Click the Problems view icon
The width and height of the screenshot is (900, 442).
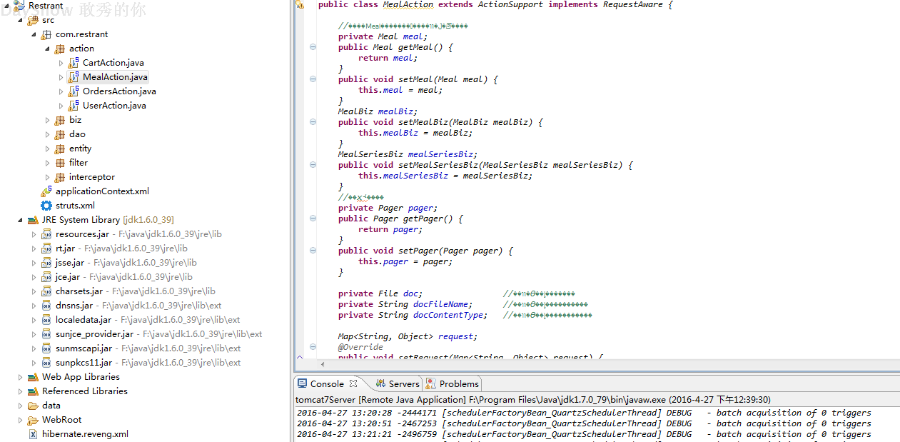430,383
